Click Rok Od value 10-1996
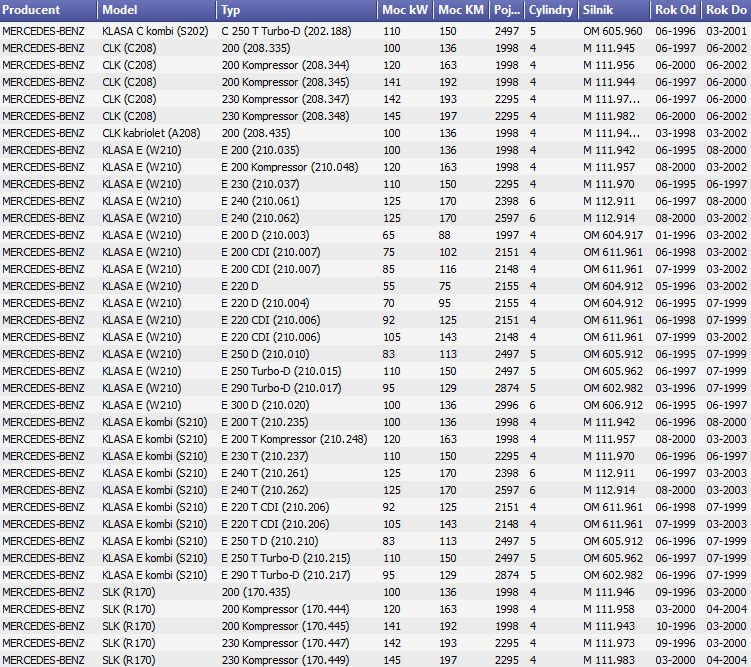Screen dimensions: 751x667 (675, 626)
